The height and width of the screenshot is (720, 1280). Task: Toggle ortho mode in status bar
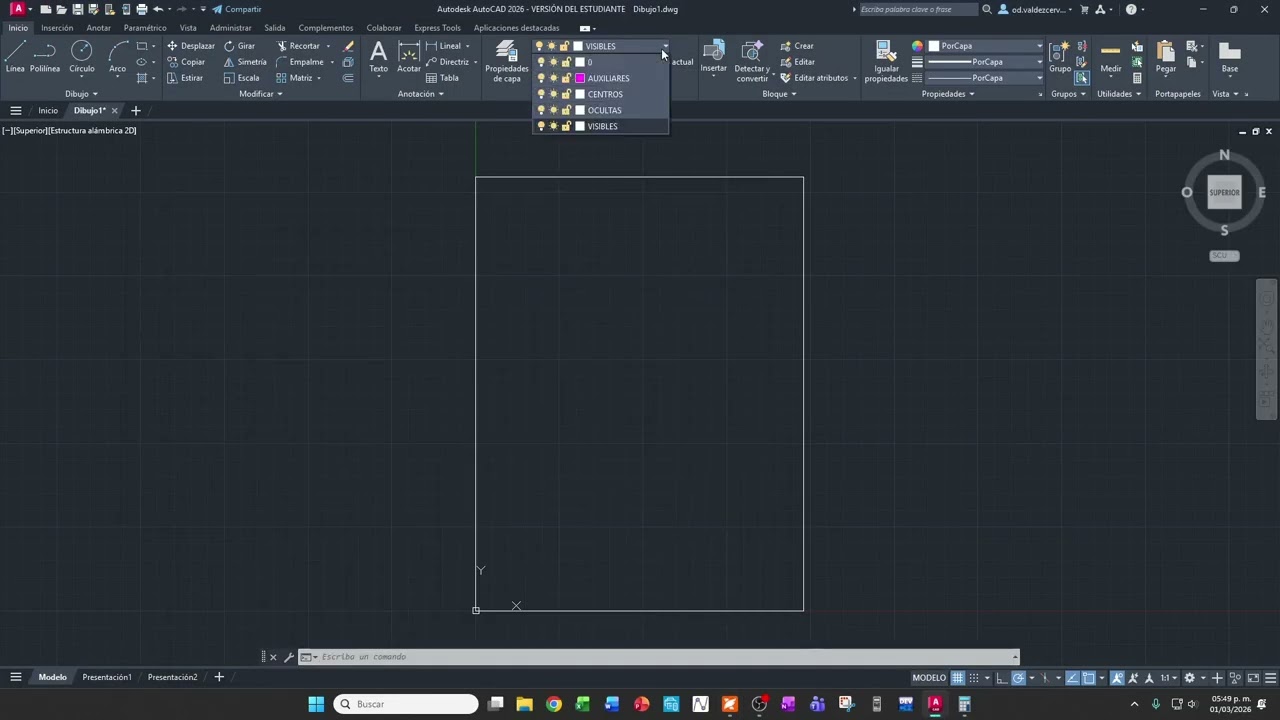[x=1002, y=678]
